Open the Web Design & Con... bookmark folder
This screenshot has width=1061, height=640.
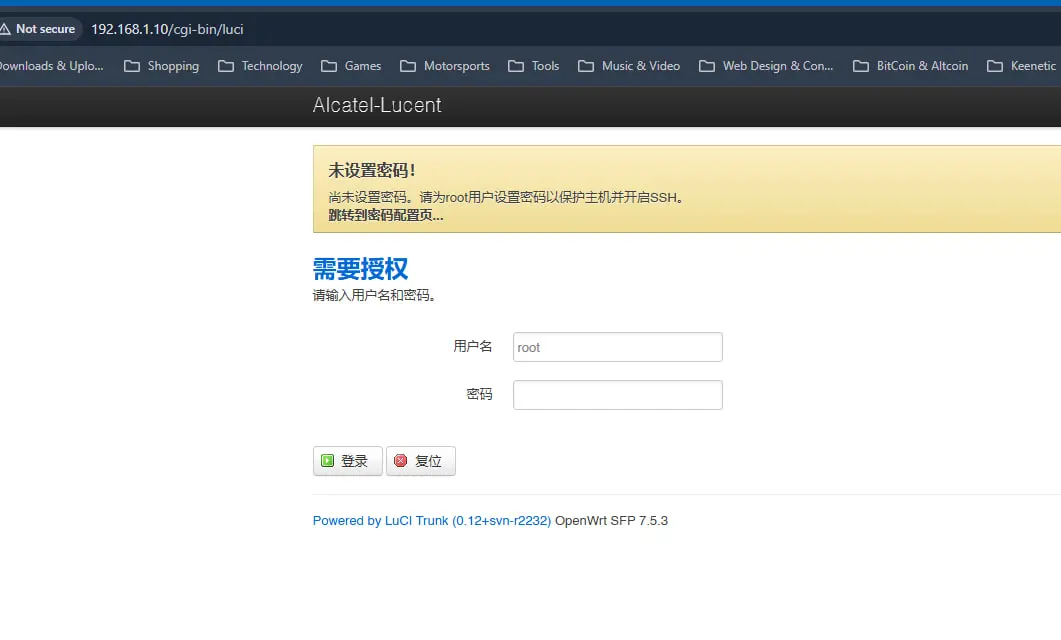(766, 66)
